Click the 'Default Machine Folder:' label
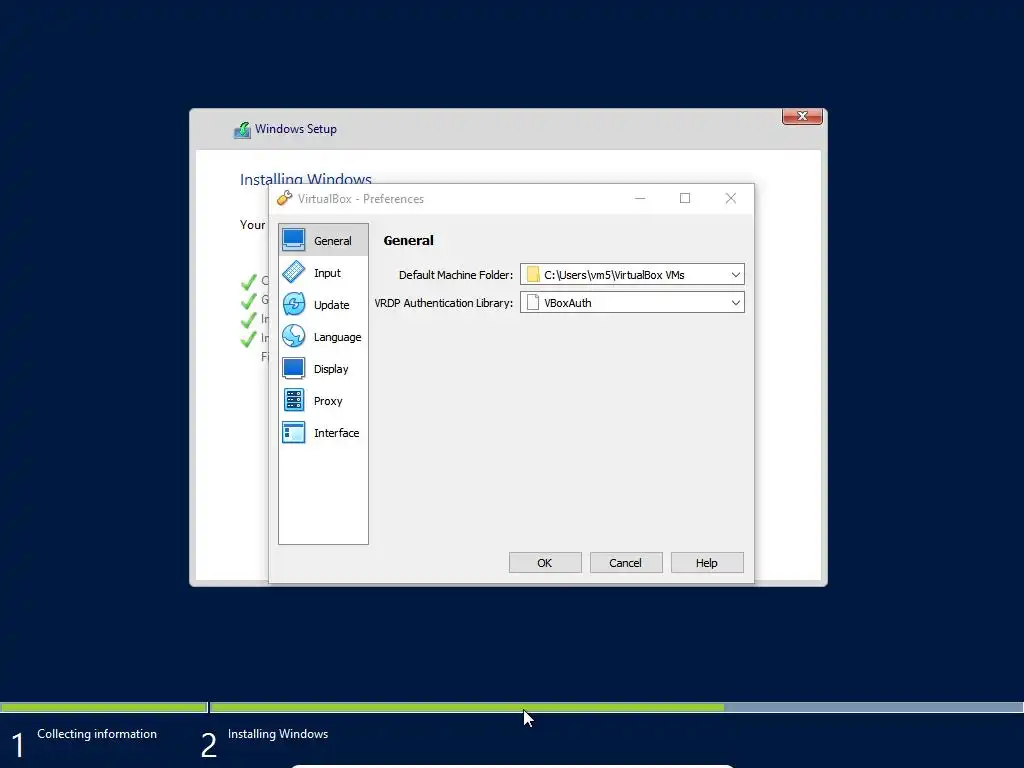1024x768 pixels. (456, 275)
